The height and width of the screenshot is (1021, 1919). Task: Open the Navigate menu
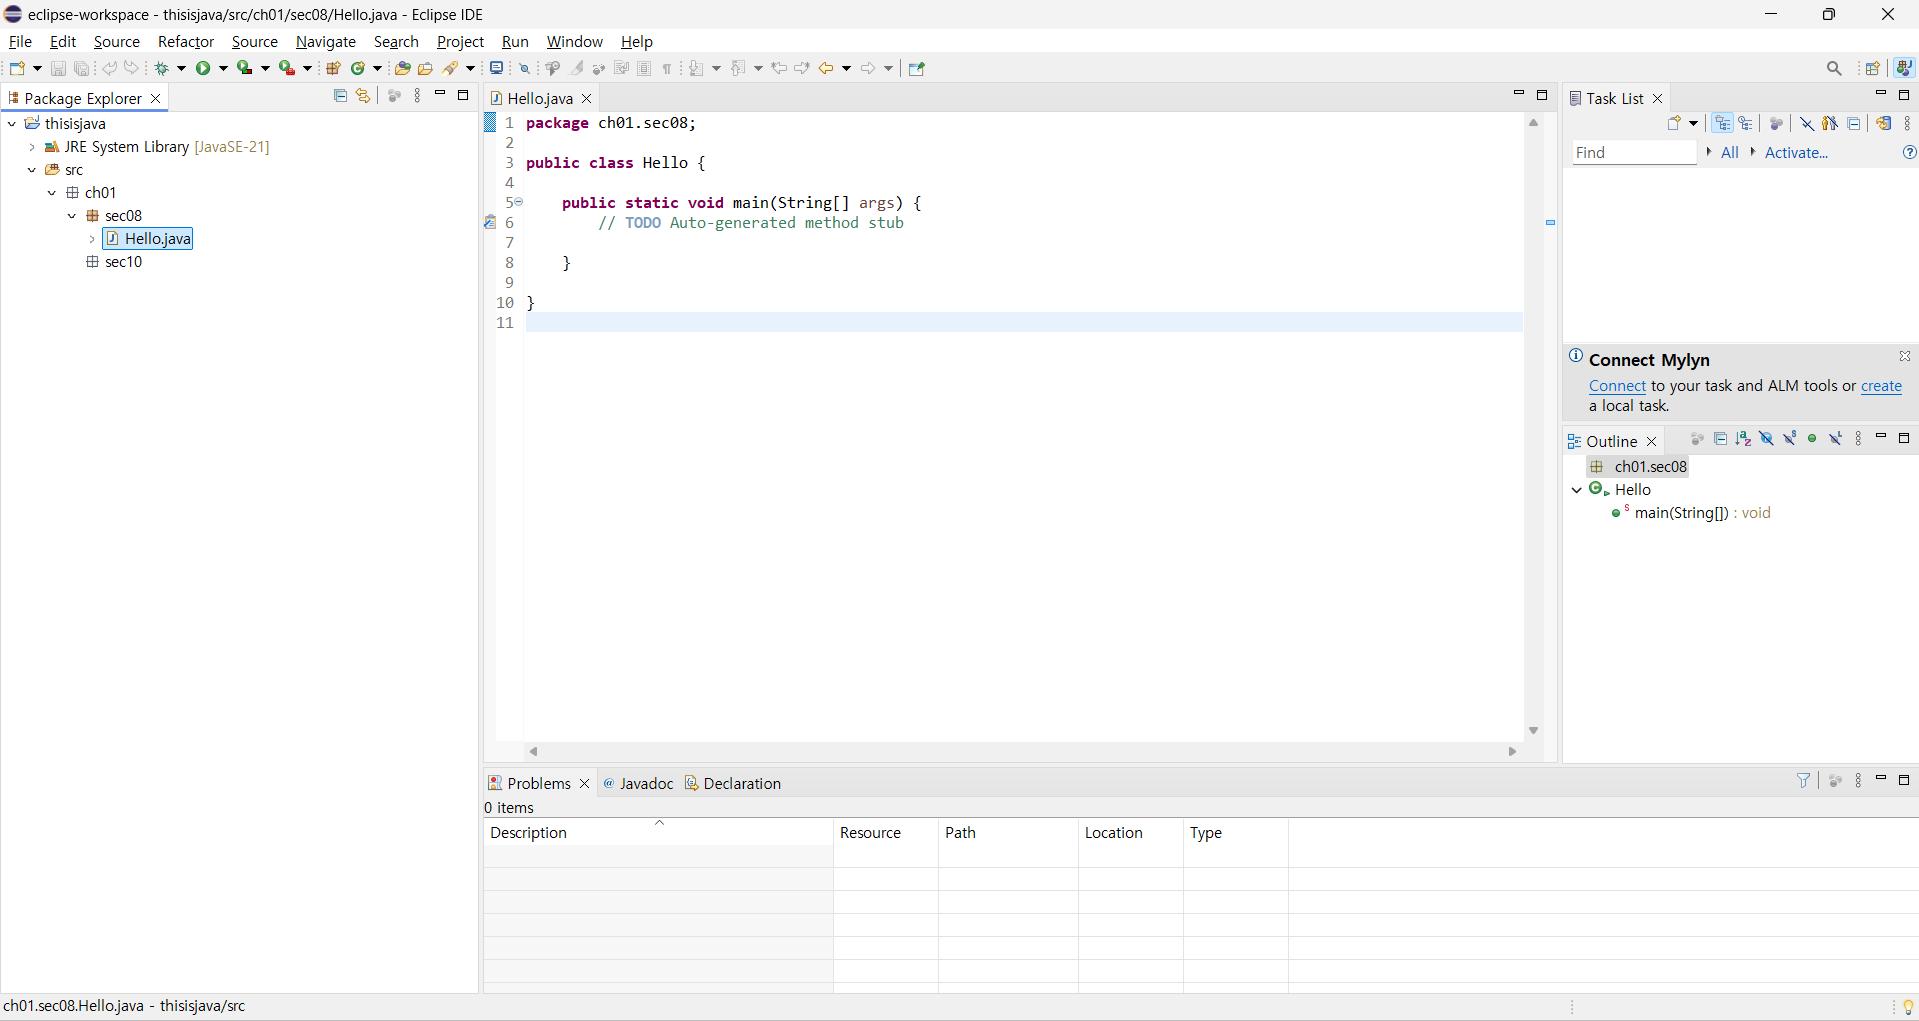326,42
